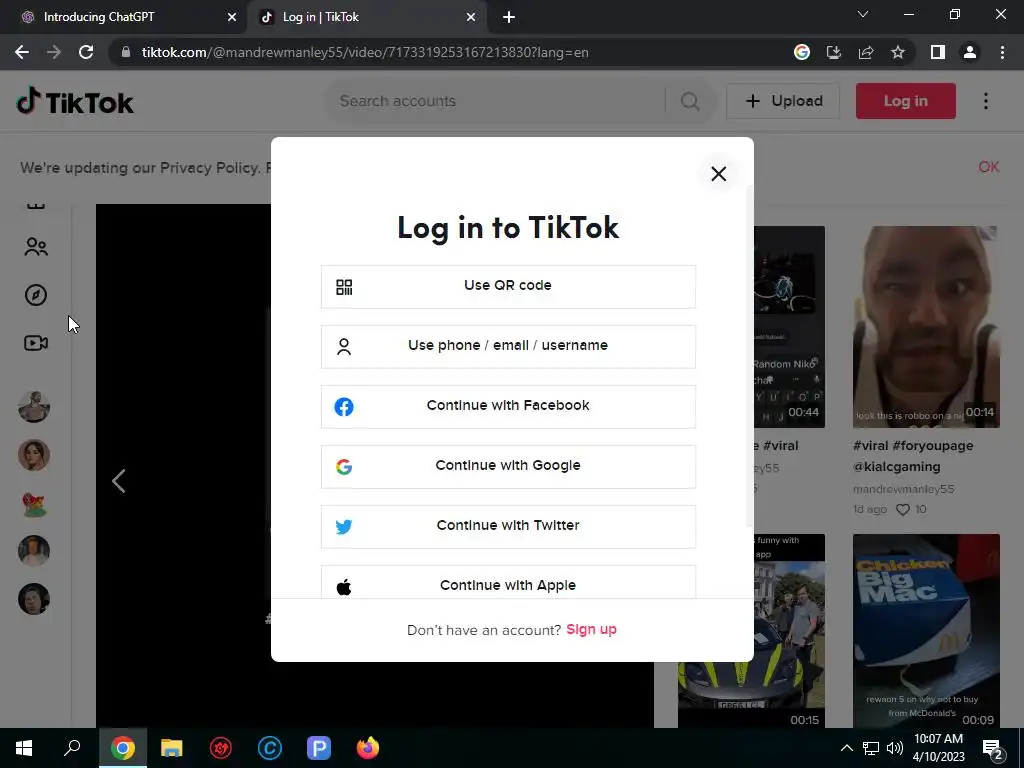Click the Sign up link
Screen dimensions: 1024x768
point(591,630)
